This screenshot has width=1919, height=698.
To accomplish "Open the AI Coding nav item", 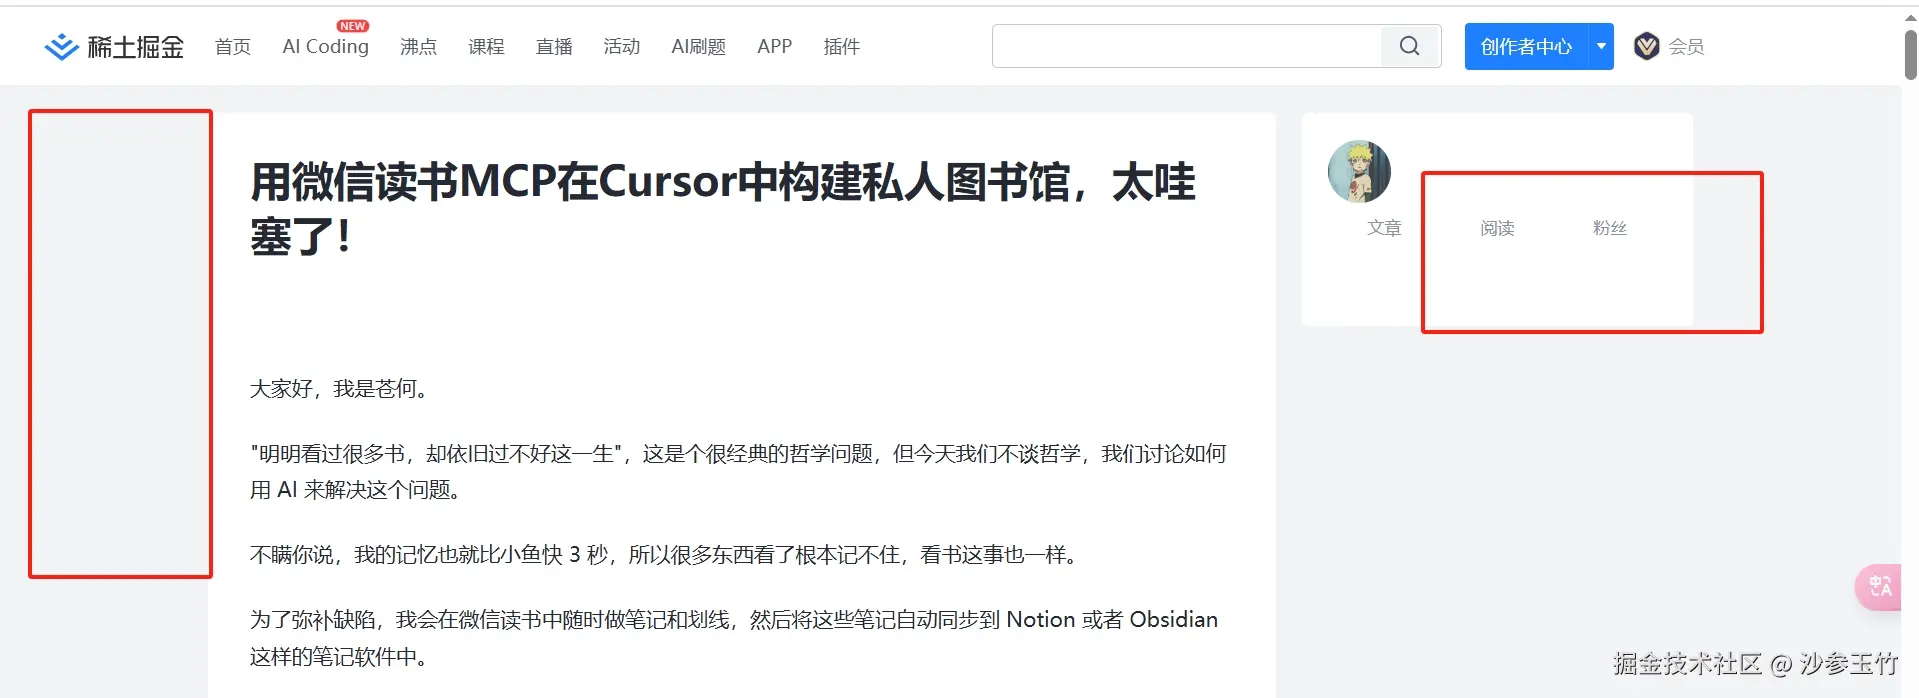I will click(325, 47).
